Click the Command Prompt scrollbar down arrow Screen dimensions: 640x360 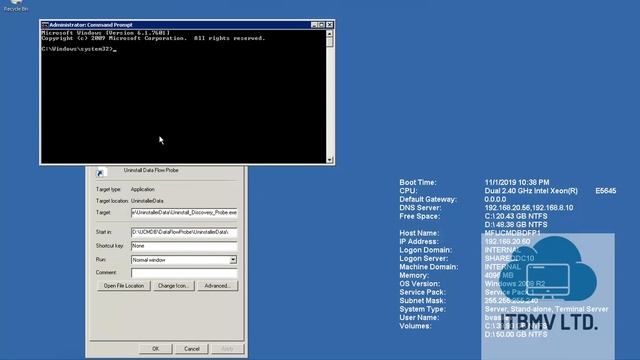coord(329,160)
